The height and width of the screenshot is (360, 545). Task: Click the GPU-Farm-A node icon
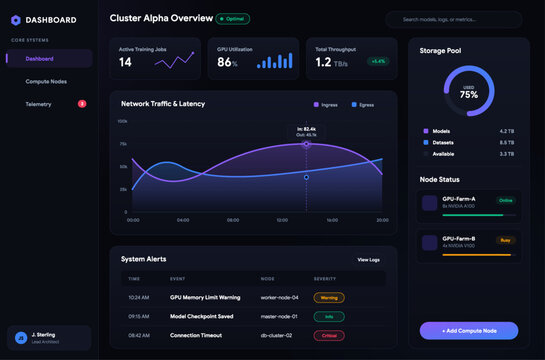point(430,203)
